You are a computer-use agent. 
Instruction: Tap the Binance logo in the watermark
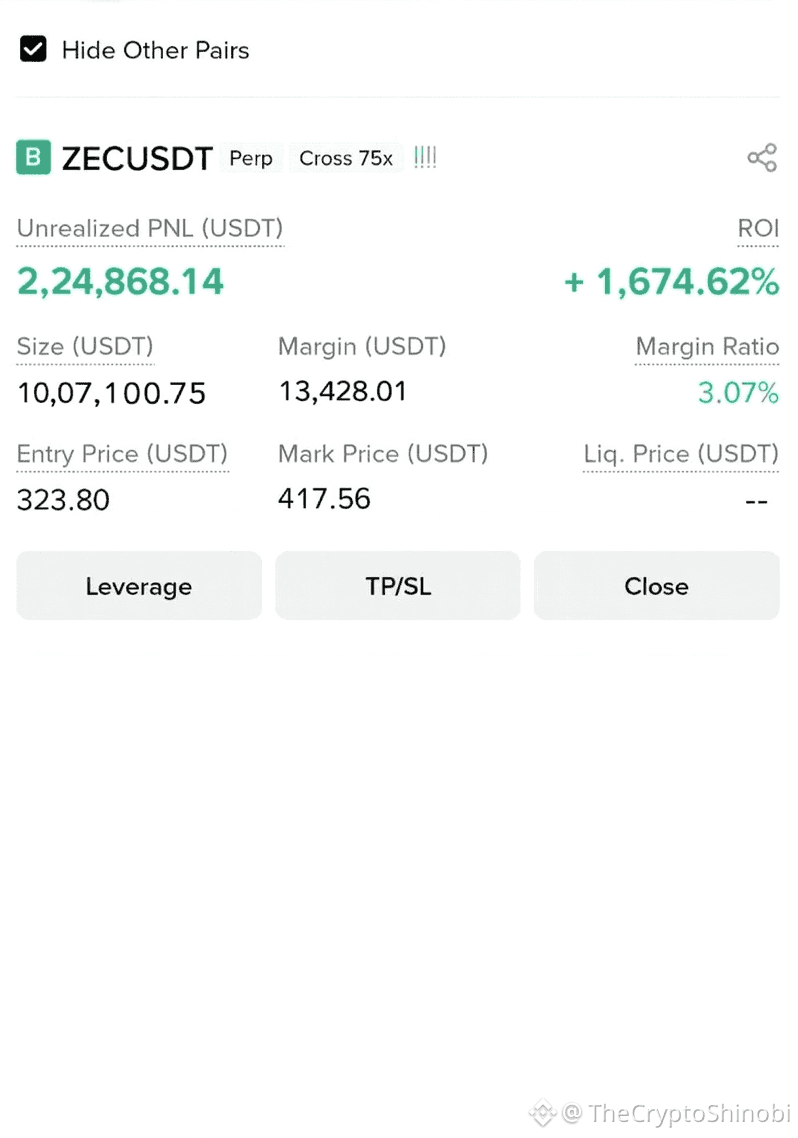click(x=543, y=1113)
